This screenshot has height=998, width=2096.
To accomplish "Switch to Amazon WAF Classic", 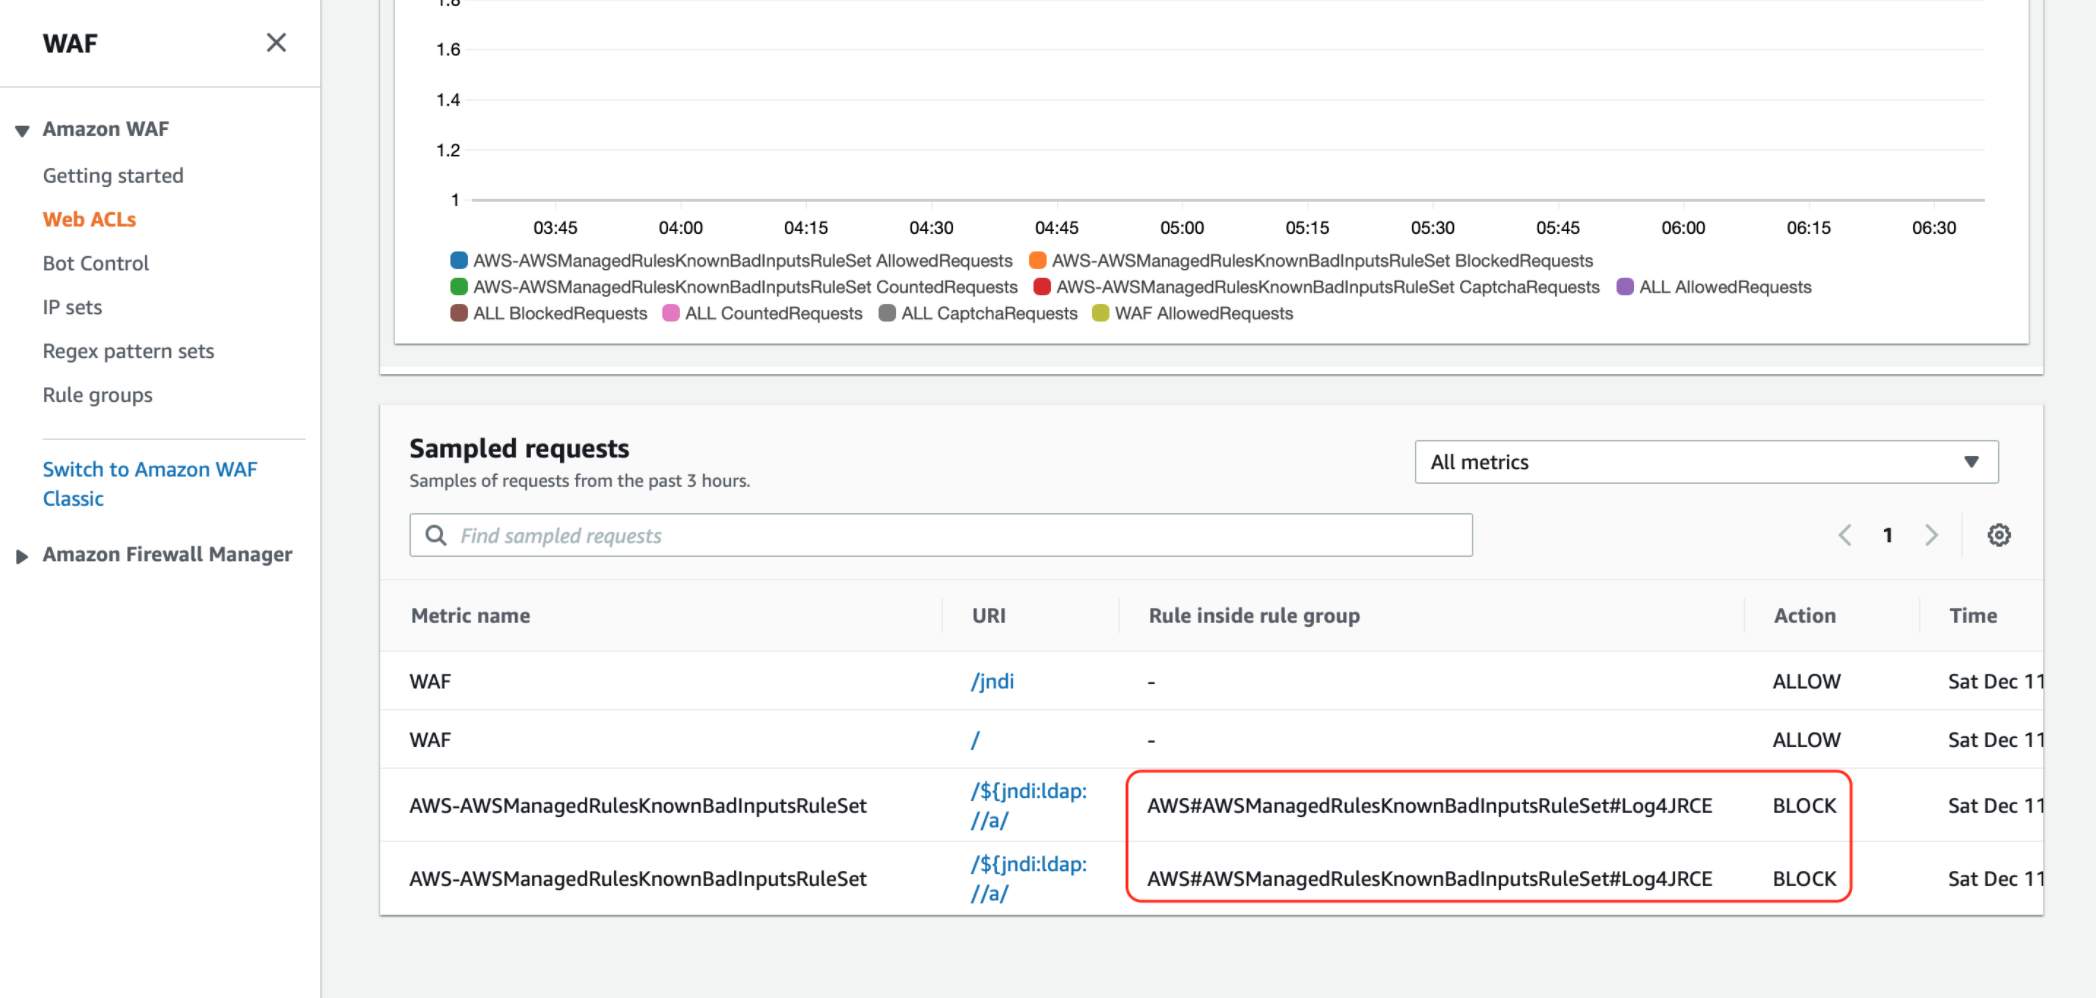I will click(x=150, y=484).
